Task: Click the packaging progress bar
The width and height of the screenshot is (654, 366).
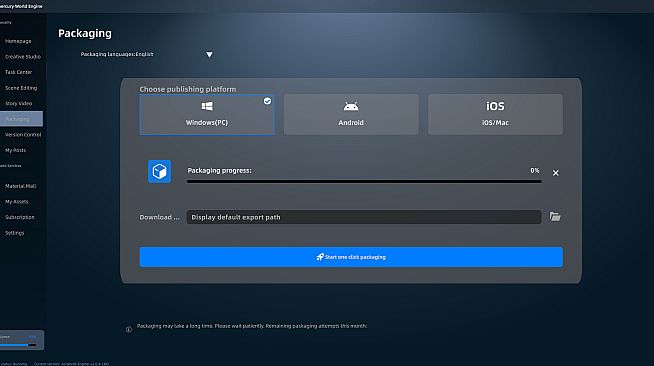Action: click(x=364, y=182)
